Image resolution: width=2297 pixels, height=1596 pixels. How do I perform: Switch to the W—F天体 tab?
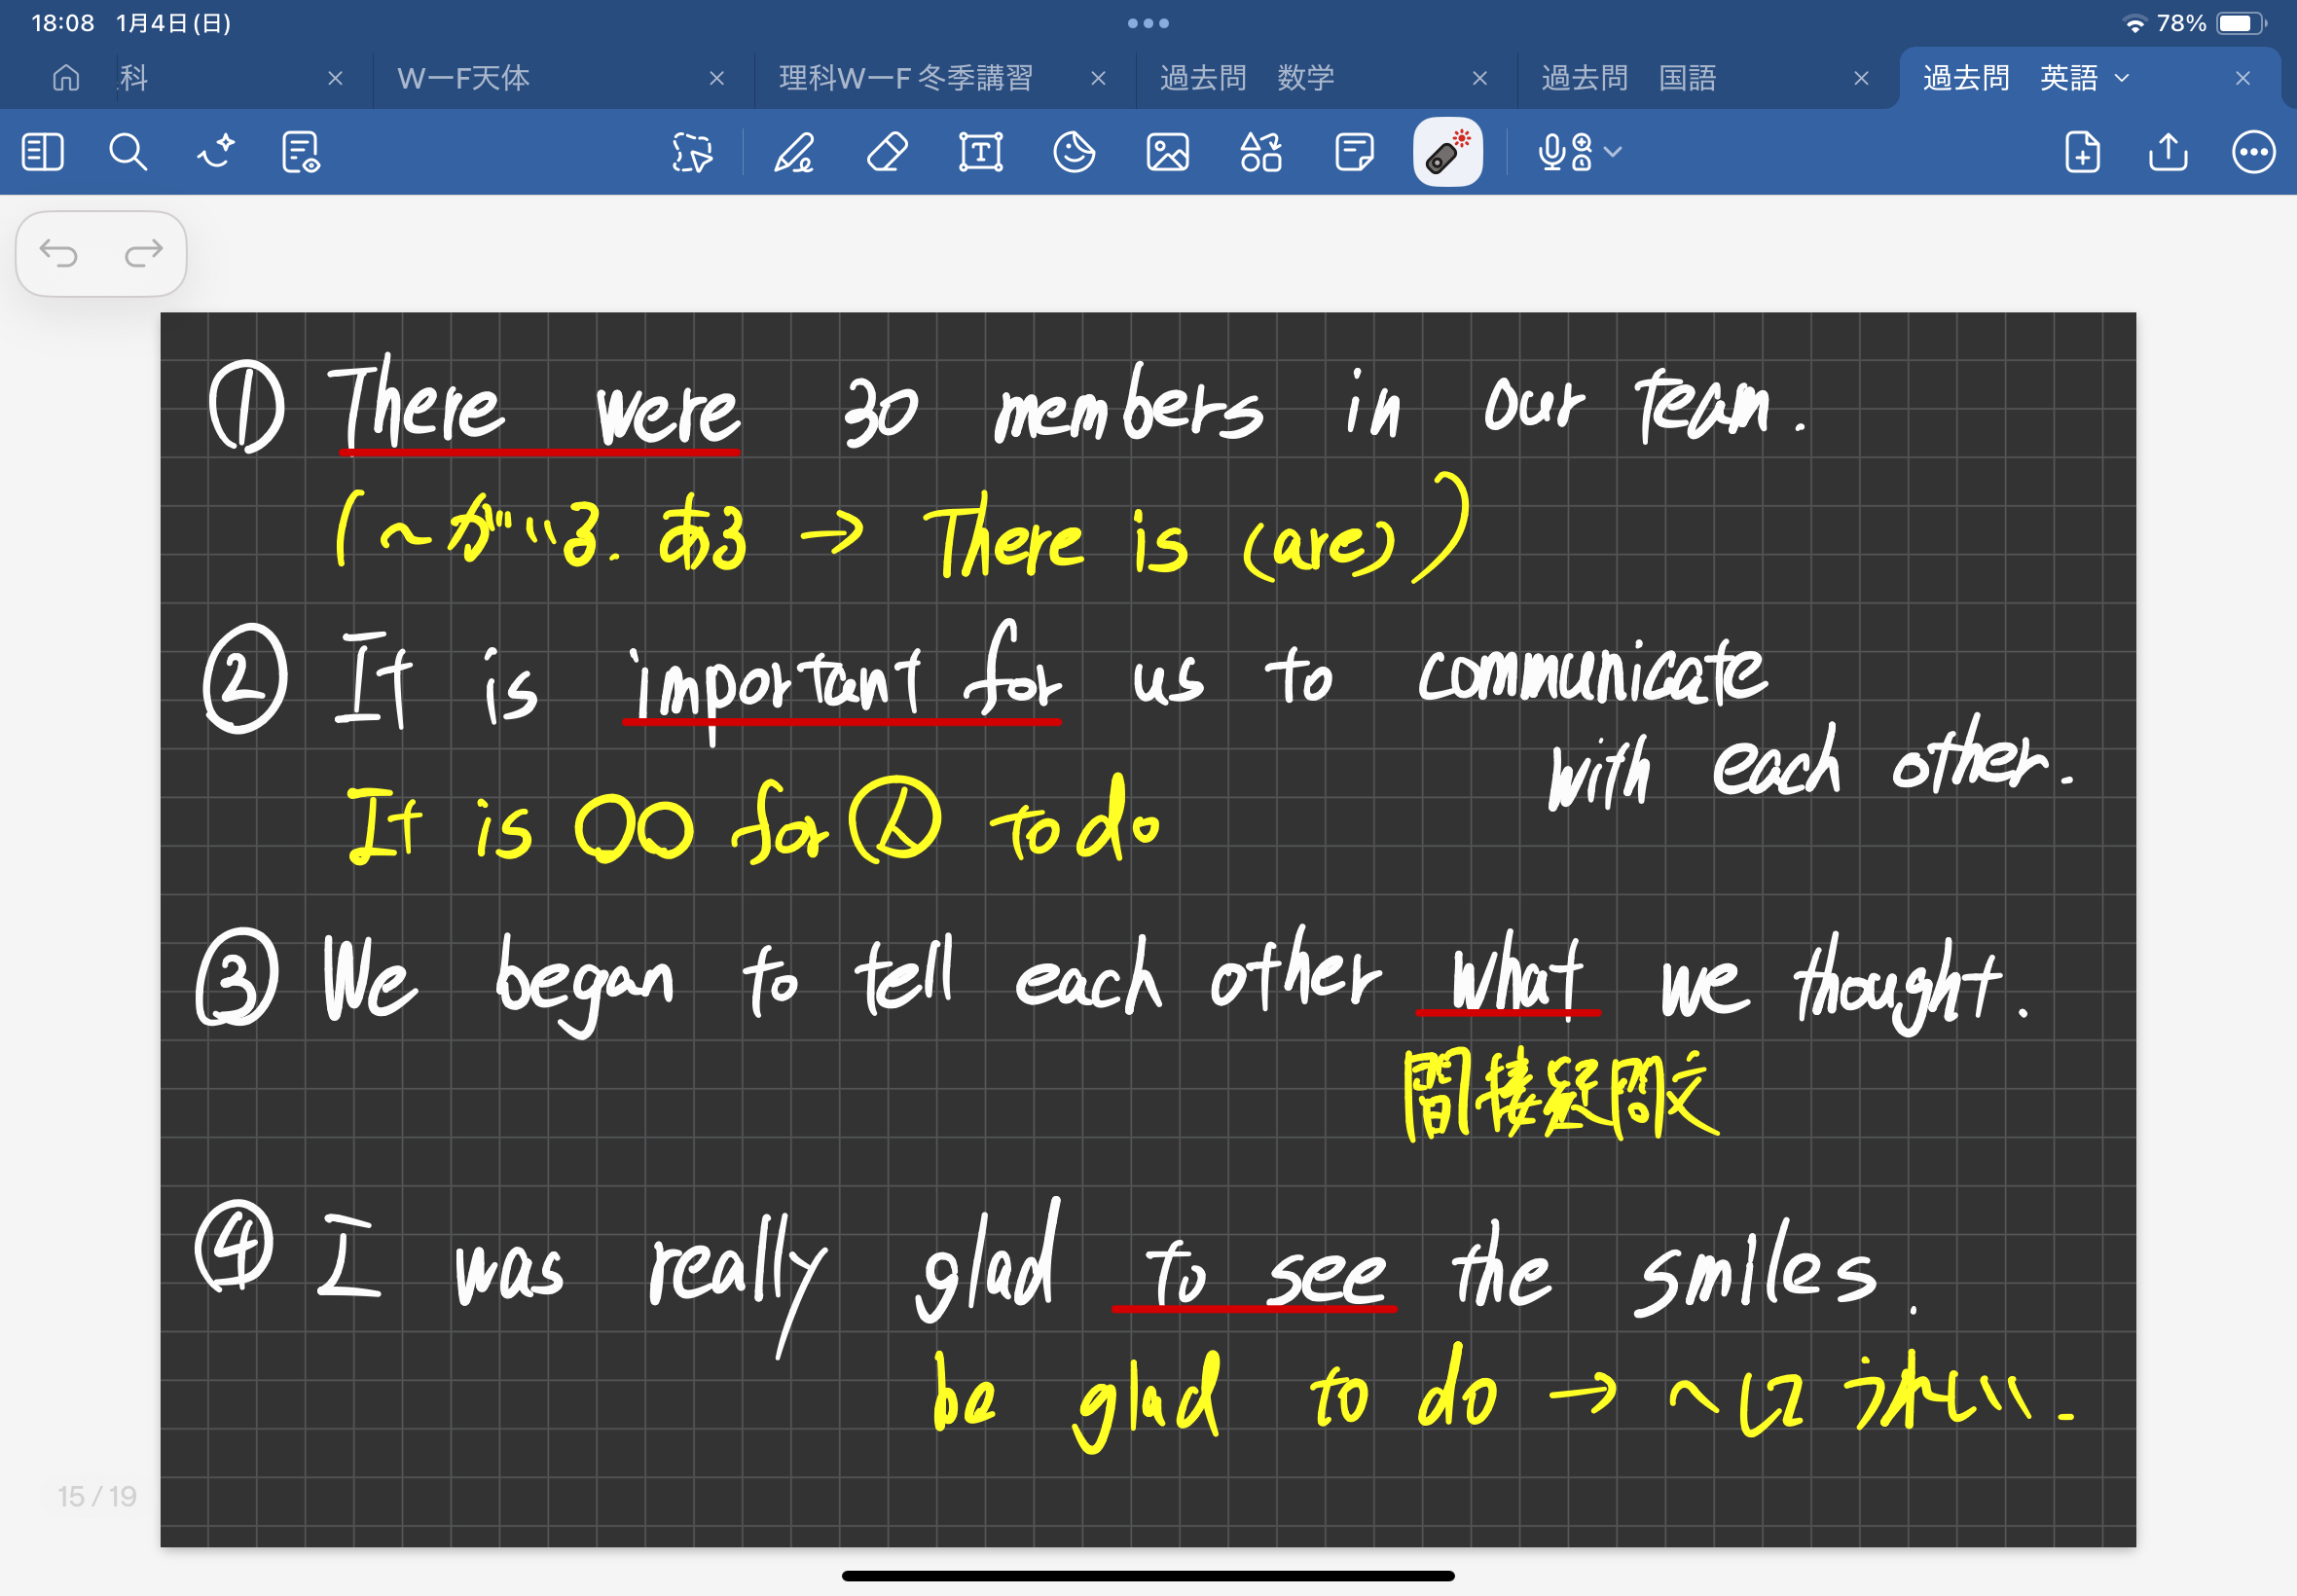(464, 78)
